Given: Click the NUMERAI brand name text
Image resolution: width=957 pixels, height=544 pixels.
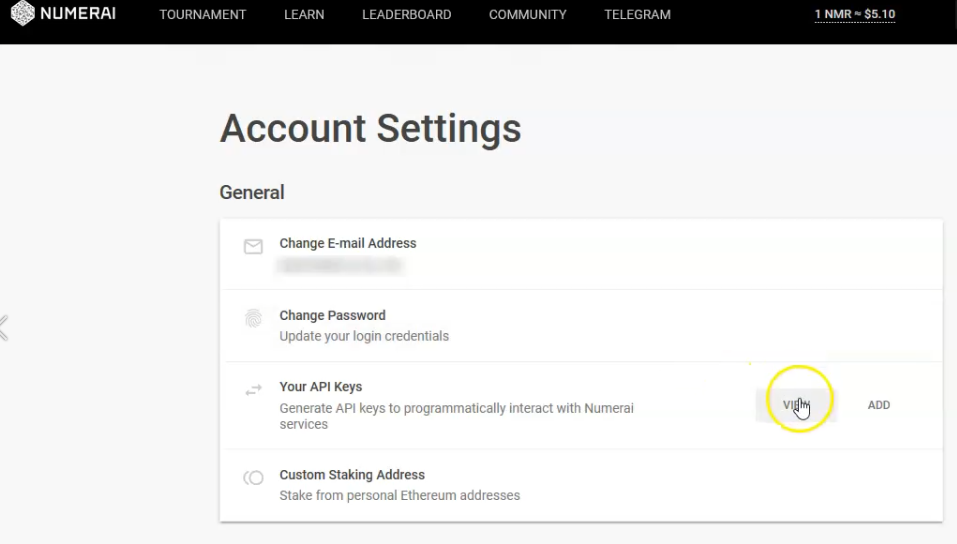Looking at the screenshot, I should coord(78,13).
